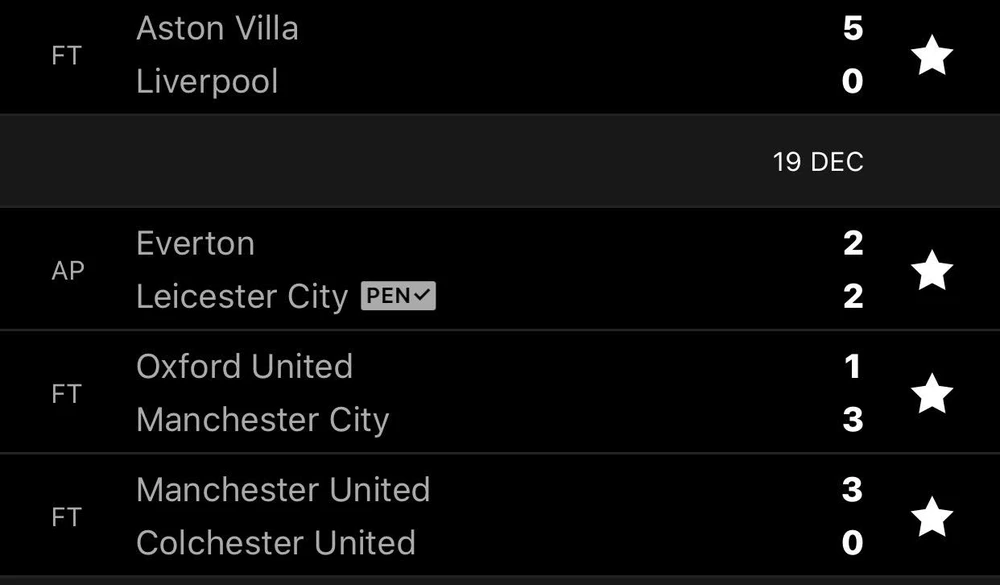
Task: Open Everton team entry
Action: [195, 244]
